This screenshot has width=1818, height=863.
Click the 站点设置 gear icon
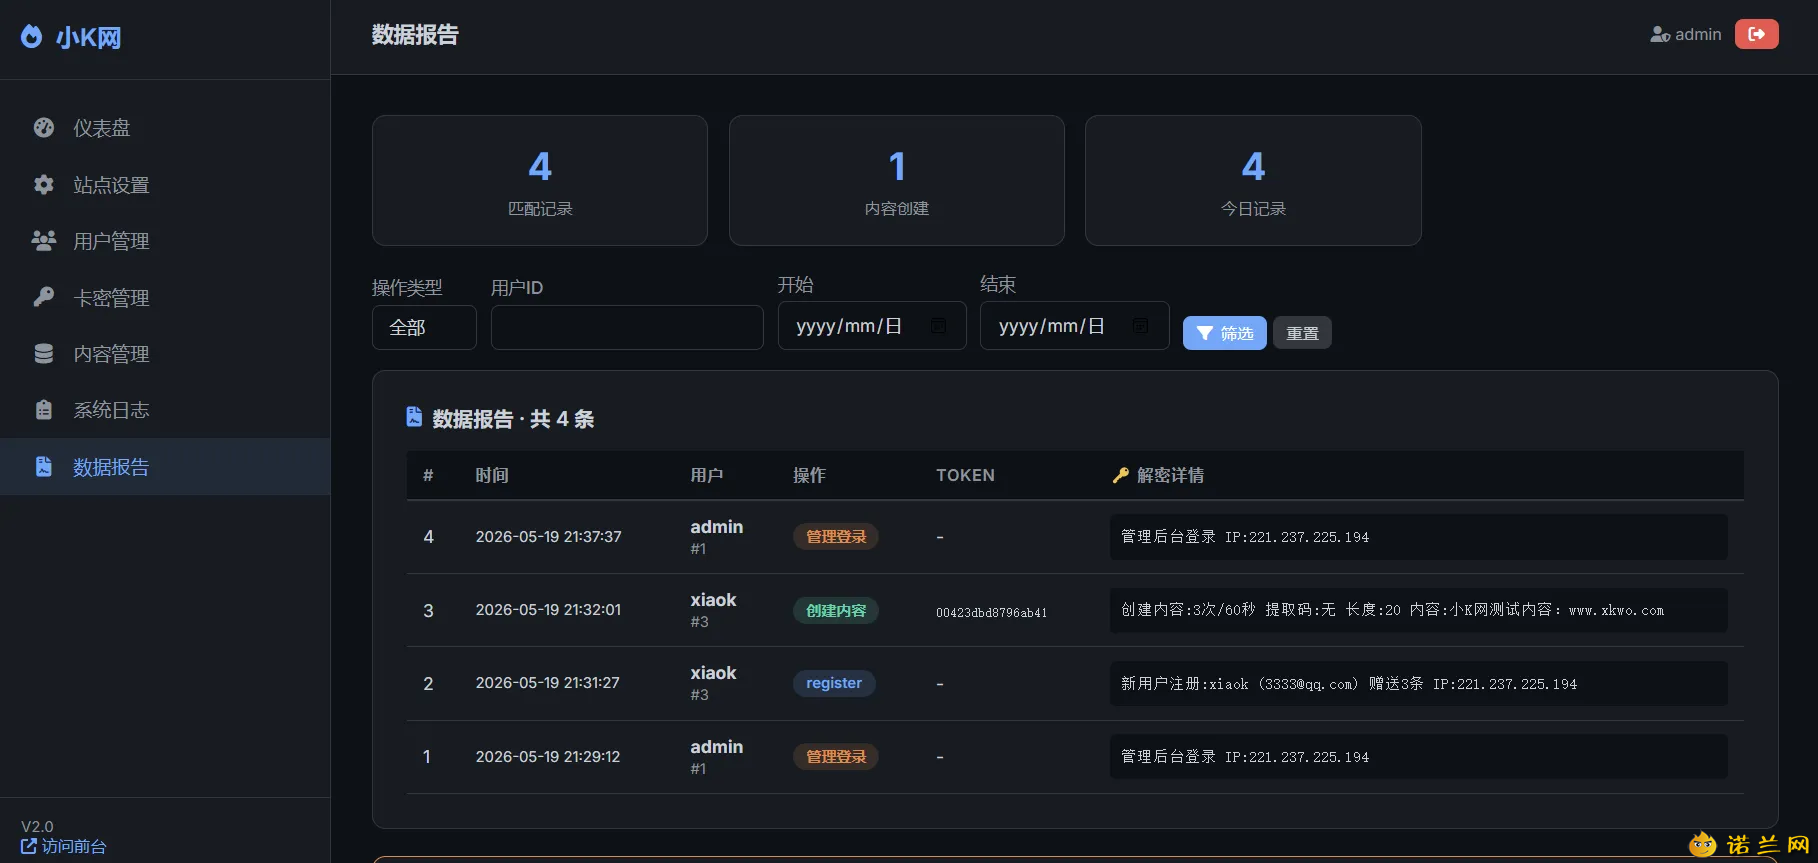click(44, 185)
